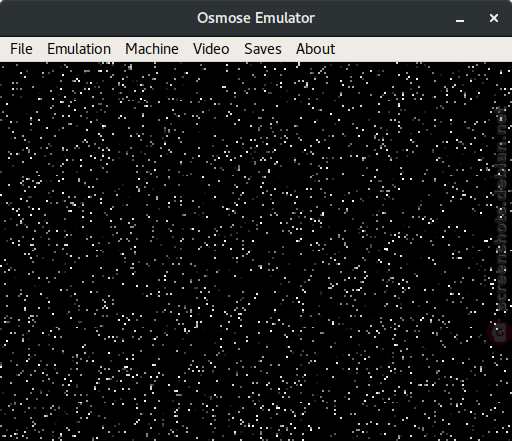Select File in the menu bar
This screenshot has height=441, width=512.
click(x=21, y=49)
